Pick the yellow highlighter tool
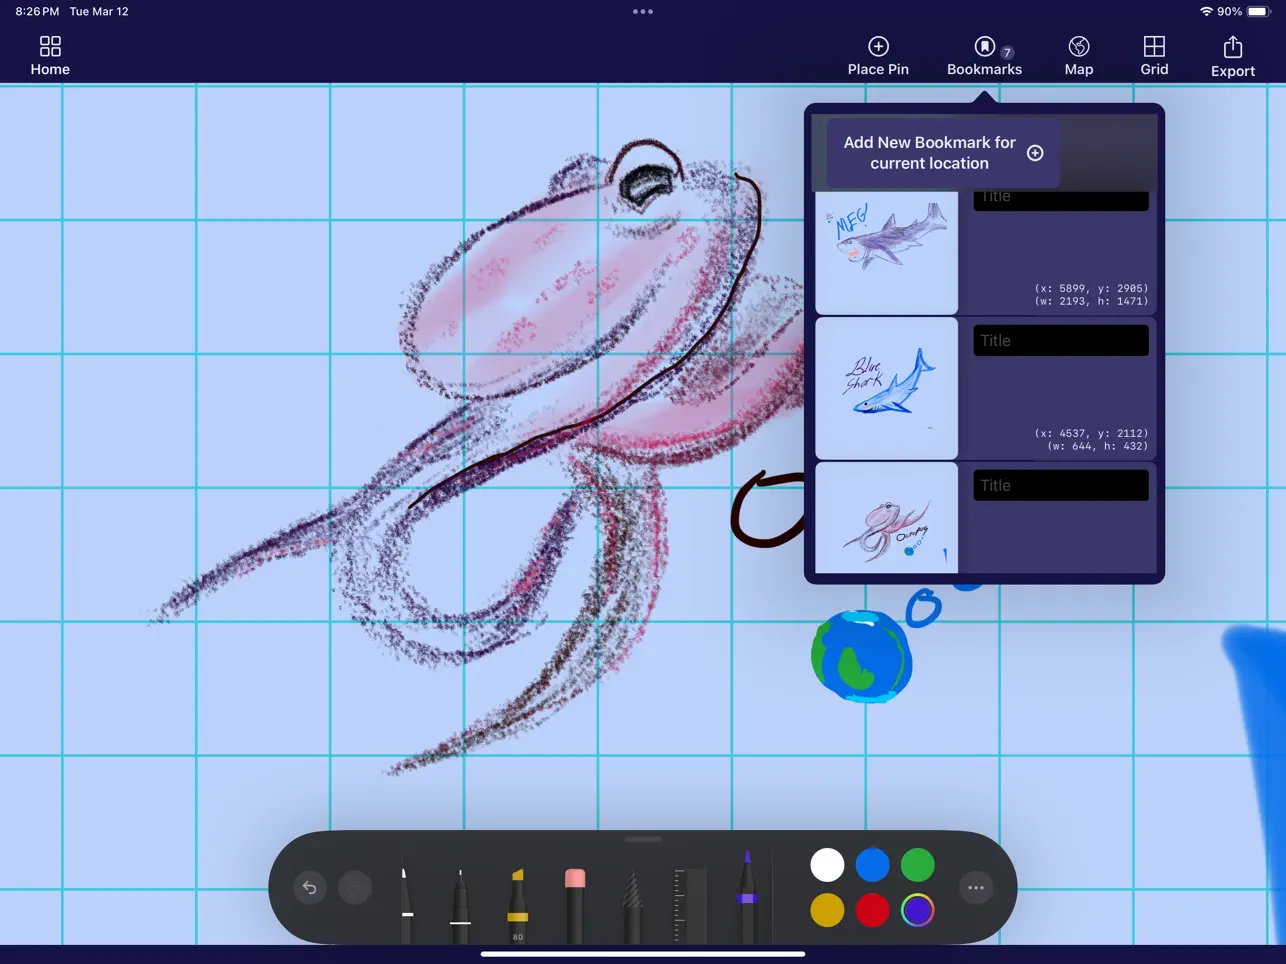Screen dimensions: 1286x964 [x=516, y=895]
